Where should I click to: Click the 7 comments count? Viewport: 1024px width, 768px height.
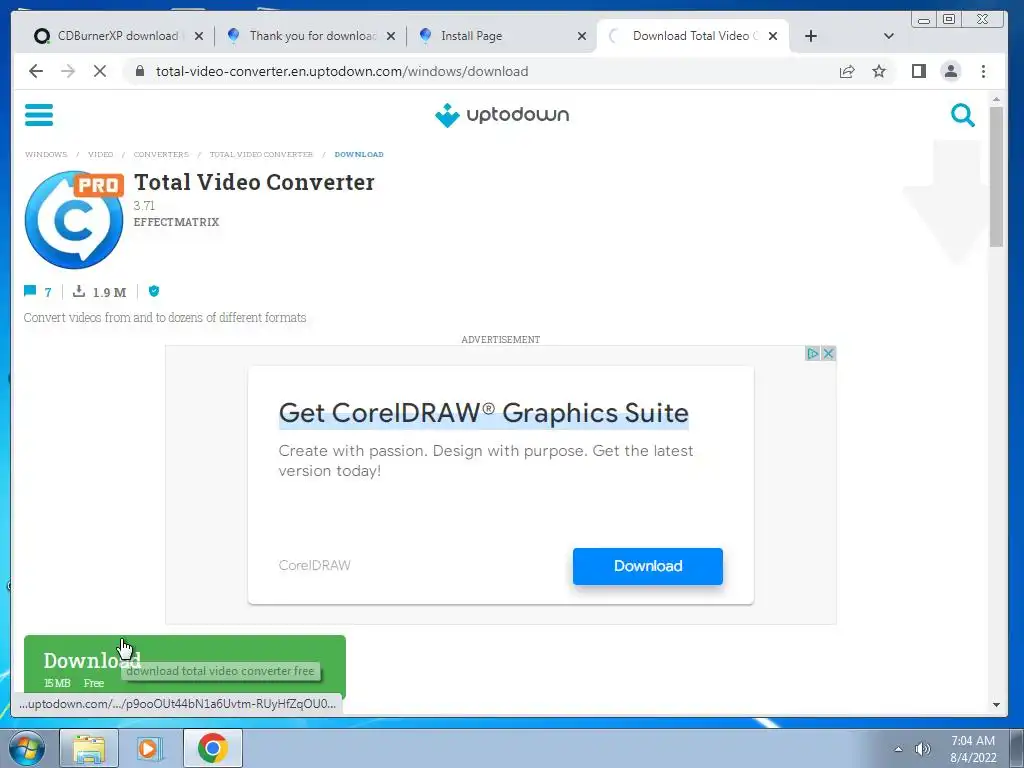pyautogui.click(x=48, y=292)
